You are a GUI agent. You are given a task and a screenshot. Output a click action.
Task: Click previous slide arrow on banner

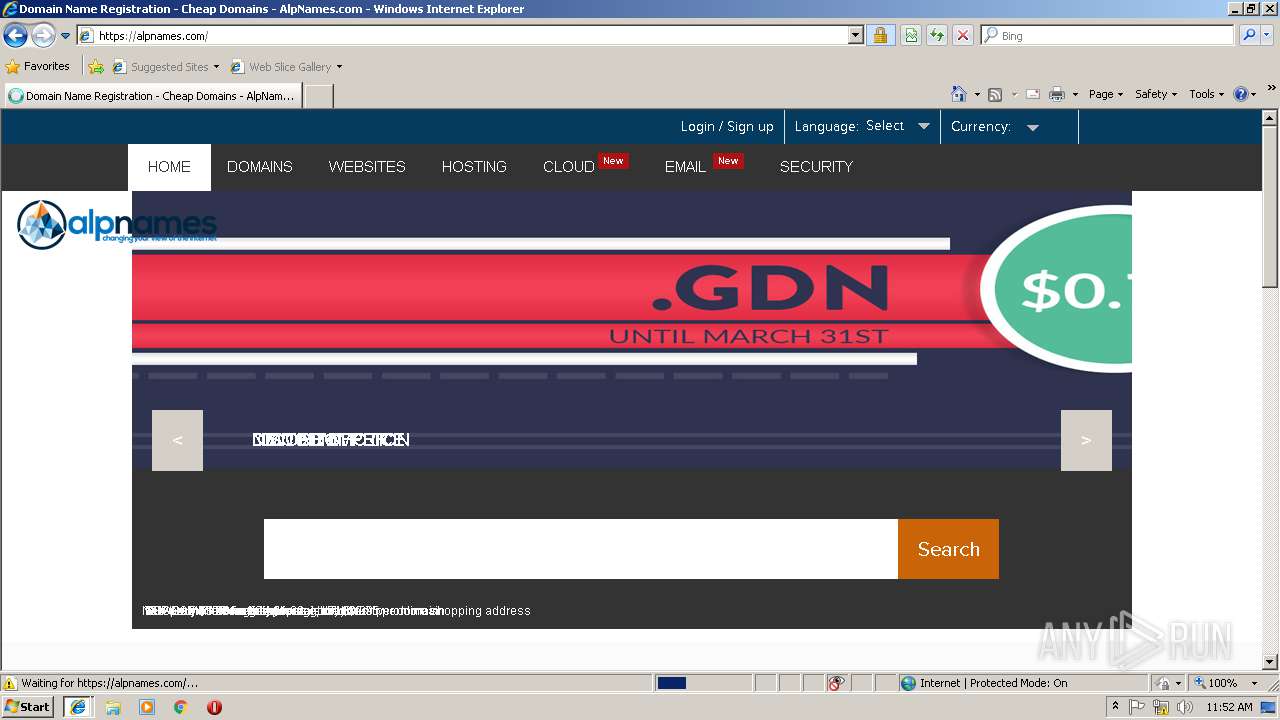pos(177,440)
